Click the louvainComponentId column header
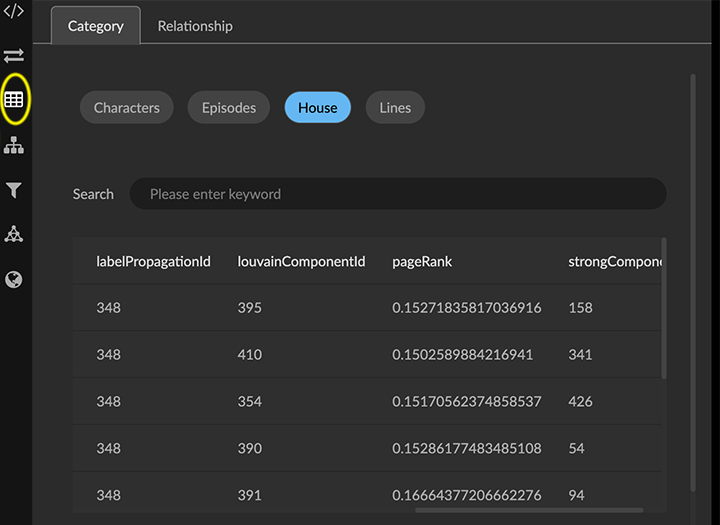Image resolution: width=720 pixels, height=525 pixels. (x=301, y=261)
